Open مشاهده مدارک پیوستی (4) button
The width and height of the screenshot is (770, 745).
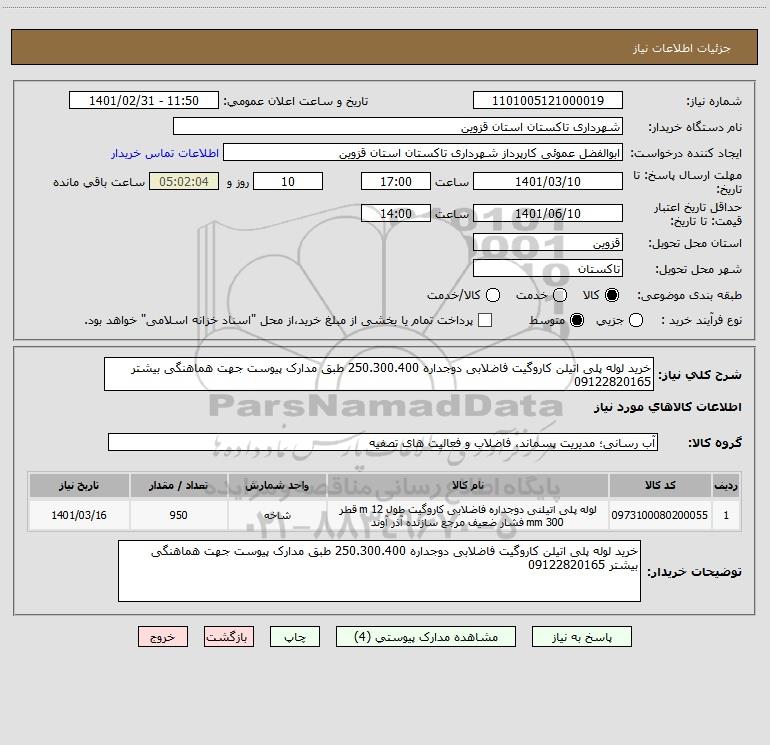[x=426, y=637]
